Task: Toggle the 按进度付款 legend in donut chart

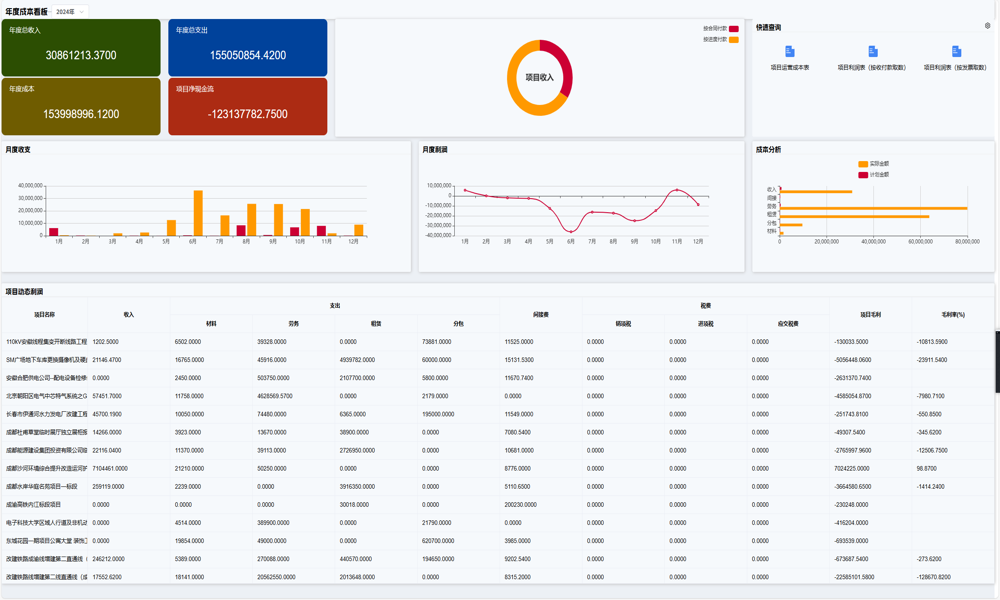Action: point(733,40)
